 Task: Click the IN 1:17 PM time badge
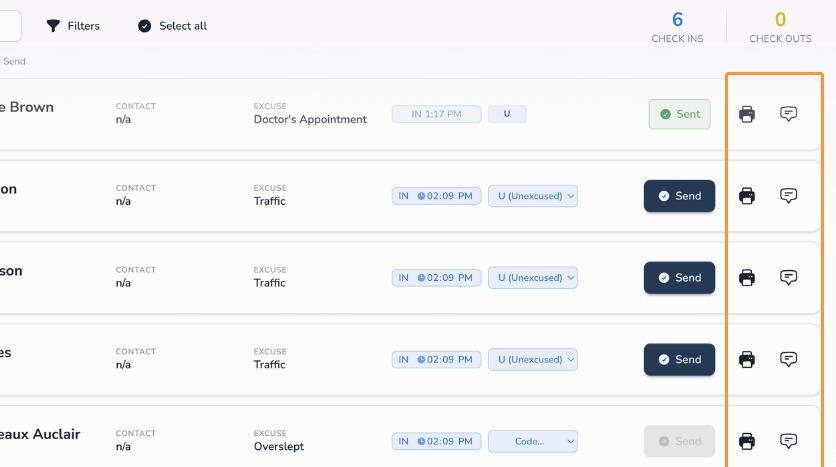(436, 114)
